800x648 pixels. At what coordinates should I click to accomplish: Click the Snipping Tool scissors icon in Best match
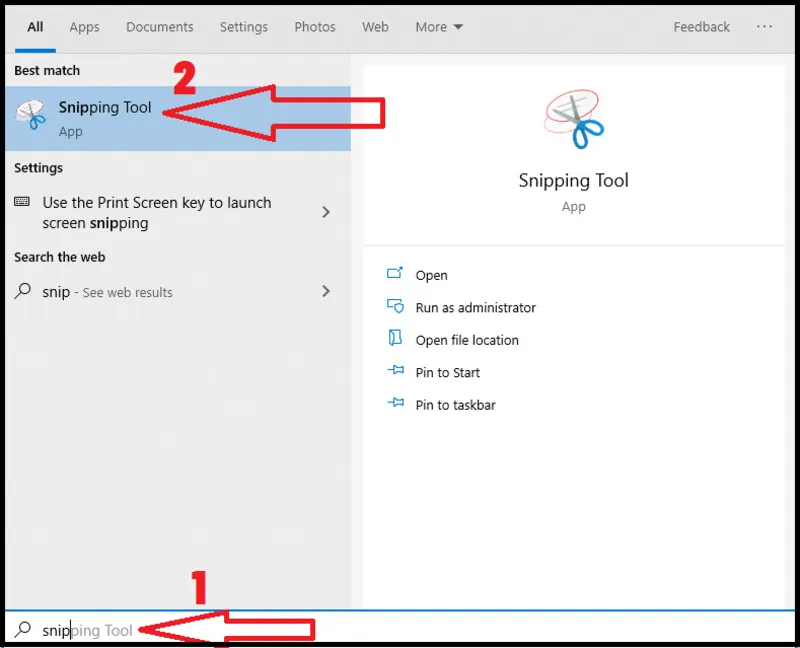[31, 116]
